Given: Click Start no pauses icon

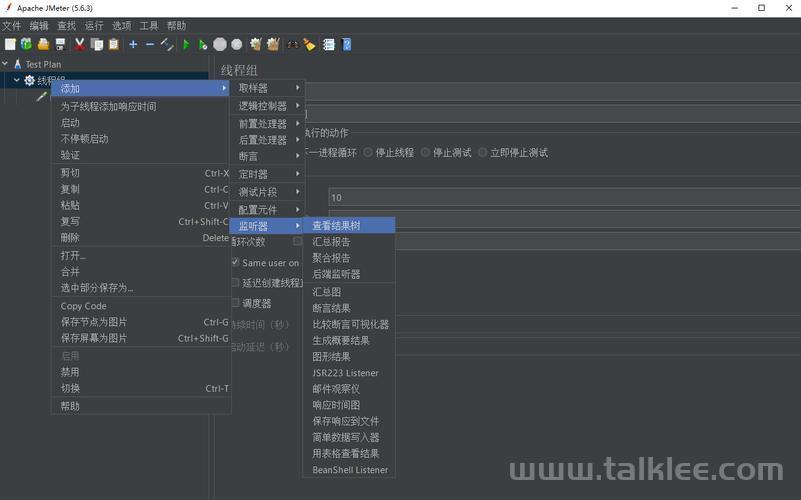Looking at the screenshot, I should coord(203,44).
